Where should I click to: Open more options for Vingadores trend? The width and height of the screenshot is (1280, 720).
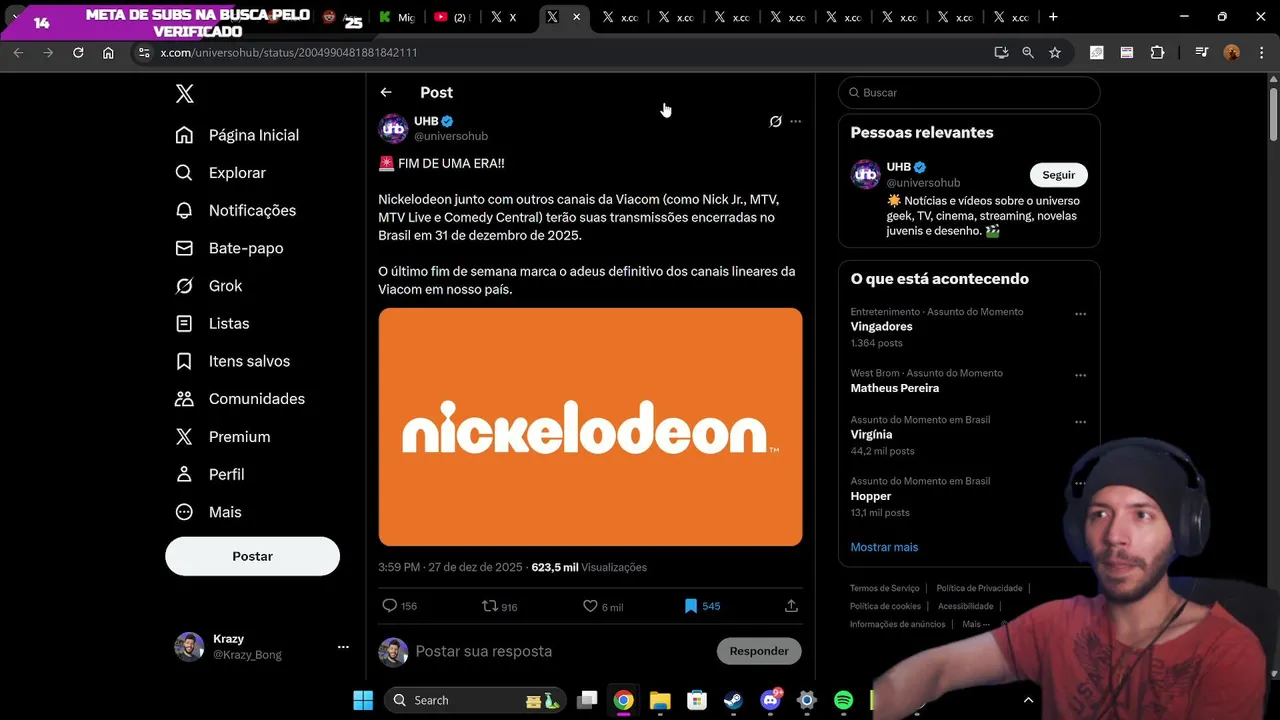pos(1080,314)
